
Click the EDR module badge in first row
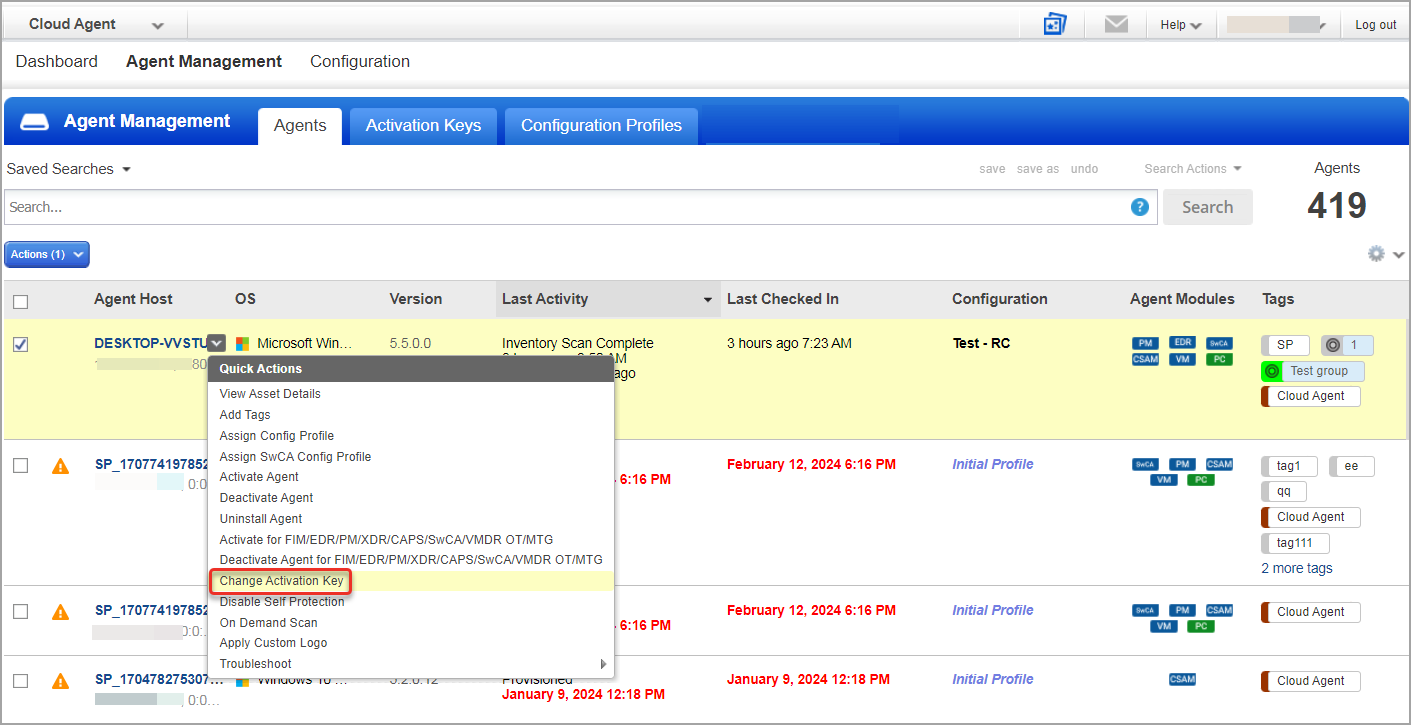tap(1182, 343)
